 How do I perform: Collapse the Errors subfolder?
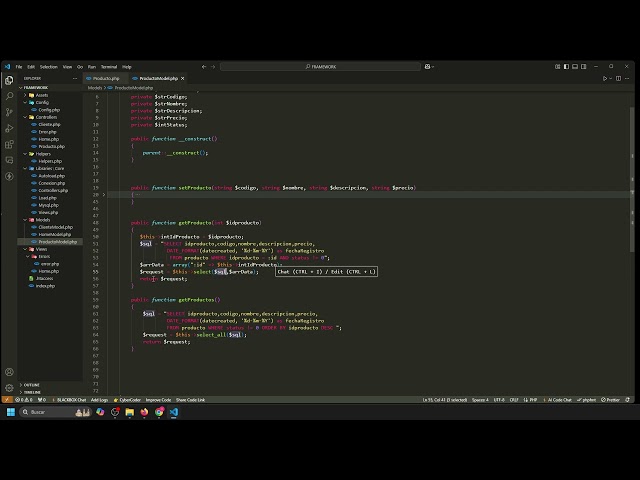click(x=28, y=257)
